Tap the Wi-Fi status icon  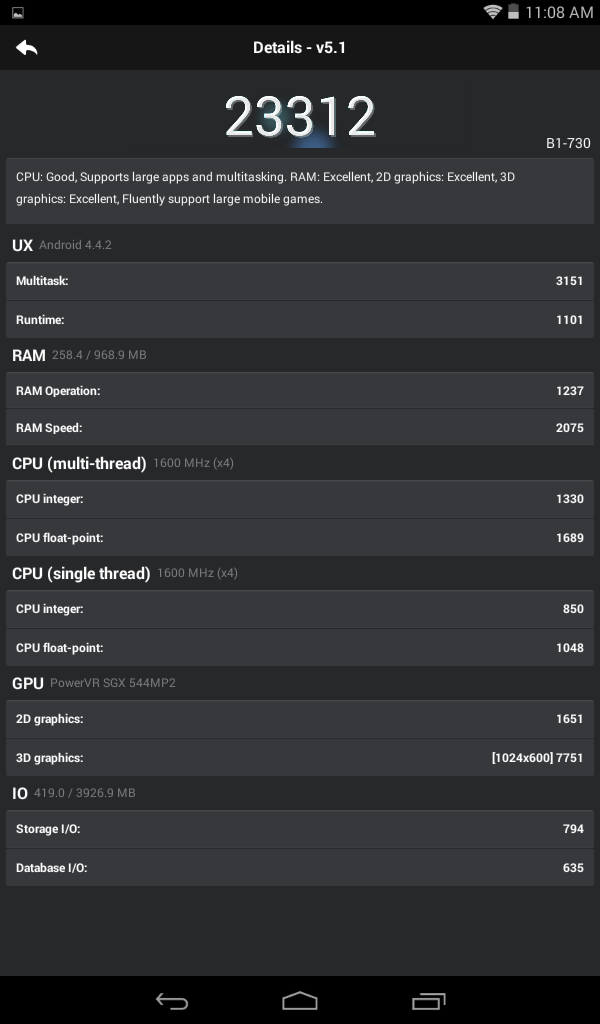[492, 12]
